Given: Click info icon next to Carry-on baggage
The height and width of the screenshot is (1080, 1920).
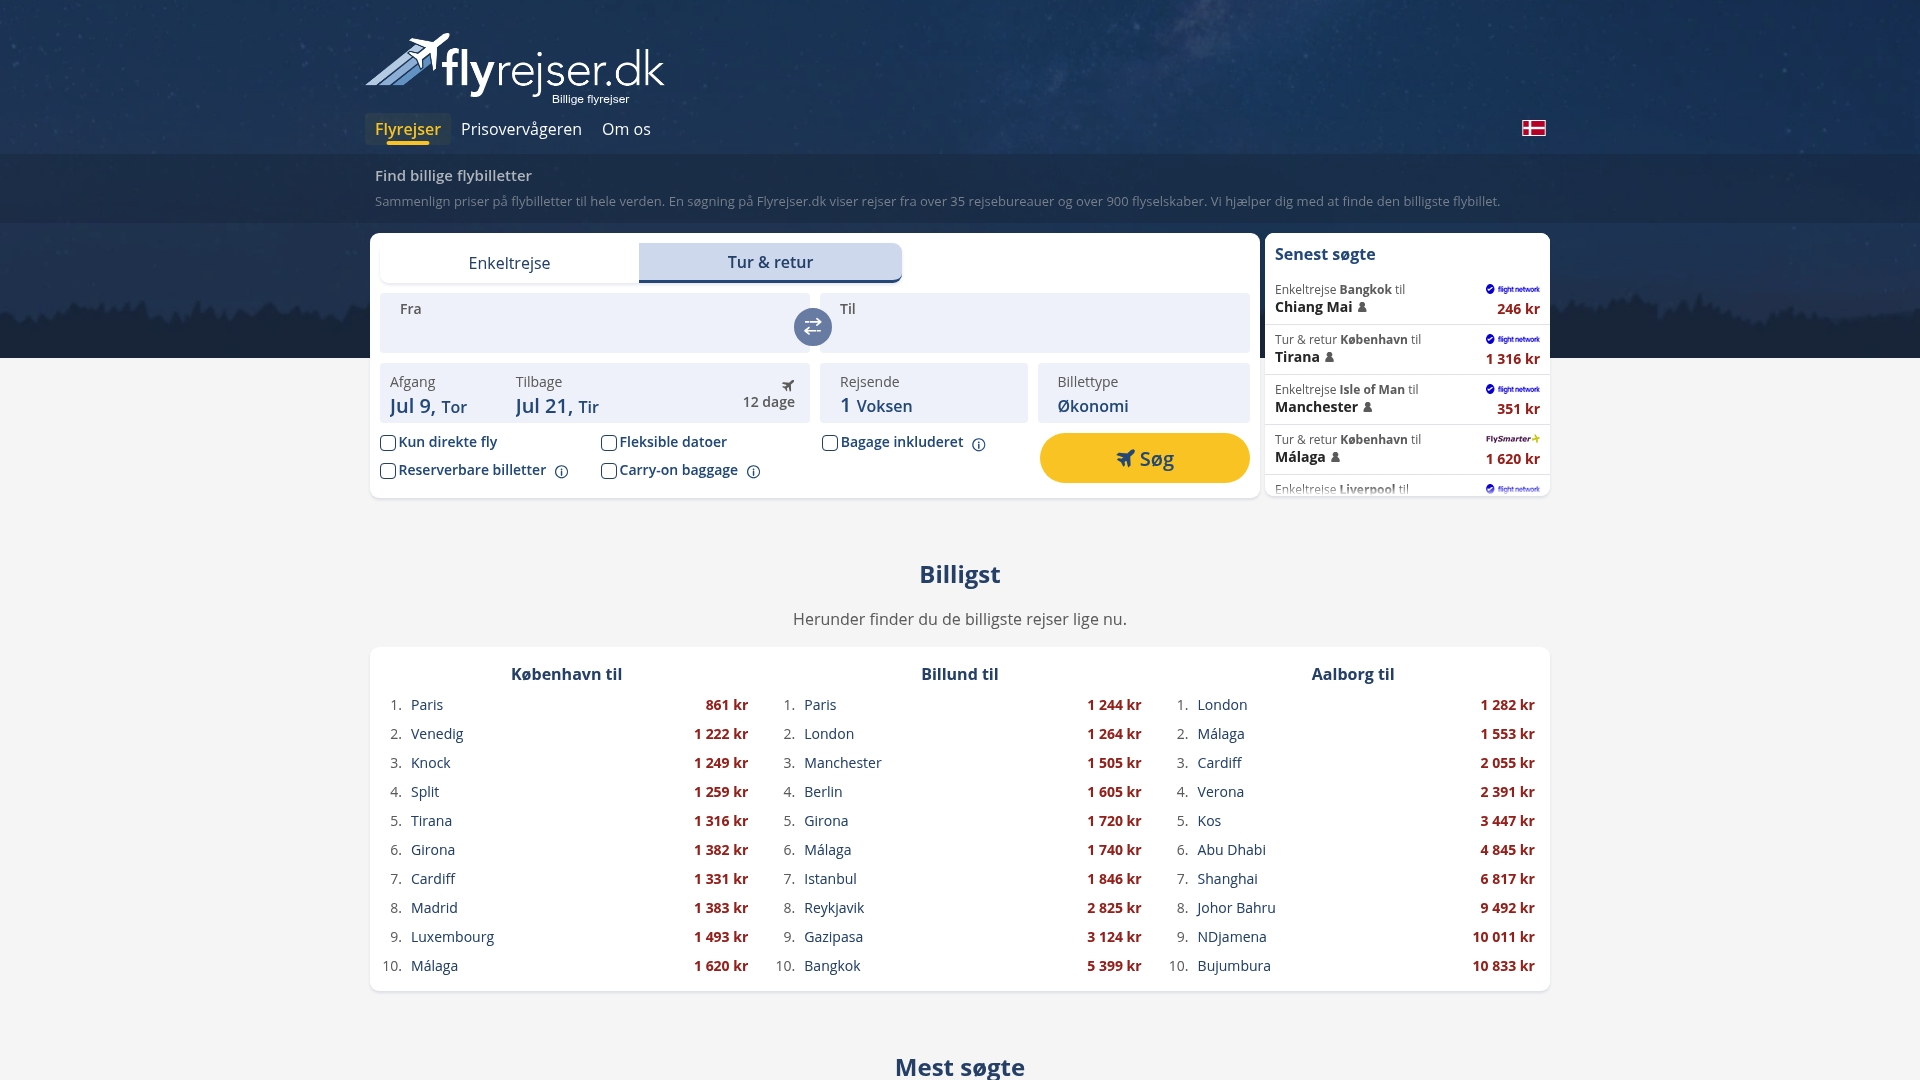Looking at the screenshot, I should pos(754,472).
